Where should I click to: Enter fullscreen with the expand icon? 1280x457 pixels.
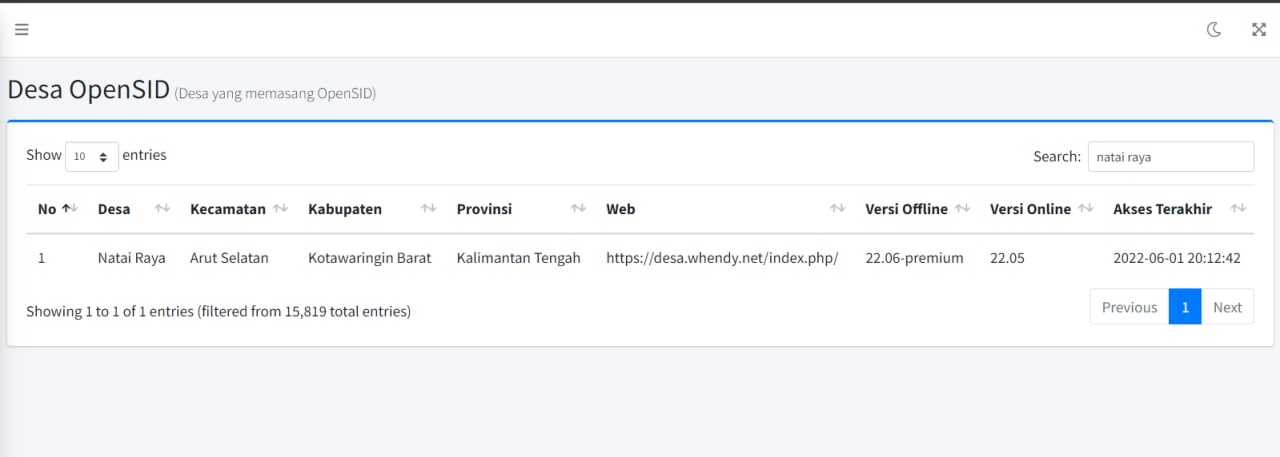(1259, 30)
